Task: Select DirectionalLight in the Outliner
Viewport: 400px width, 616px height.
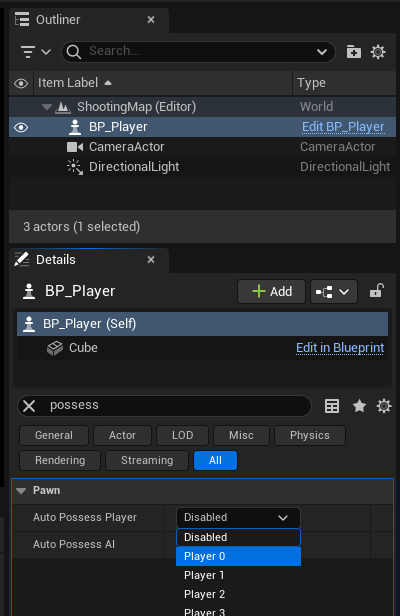Action: tap(202, 167)
